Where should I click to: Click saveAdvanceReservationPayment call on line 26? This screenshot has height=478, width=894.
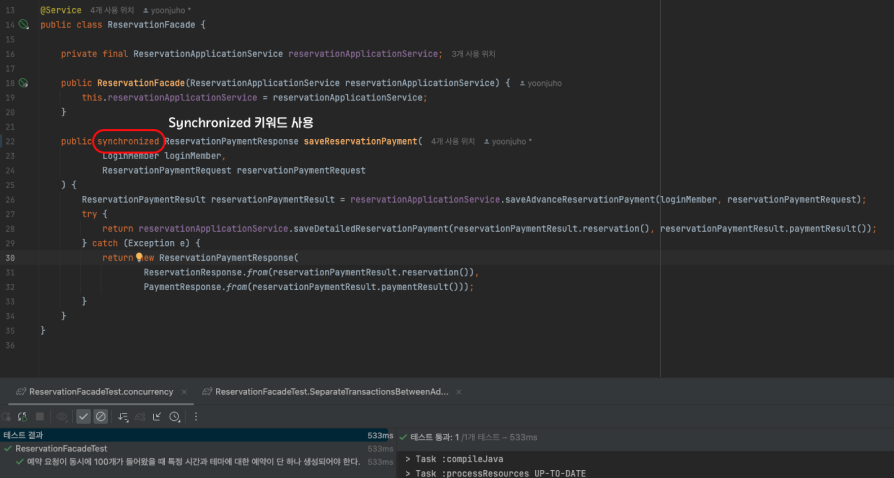pos(580,200)
